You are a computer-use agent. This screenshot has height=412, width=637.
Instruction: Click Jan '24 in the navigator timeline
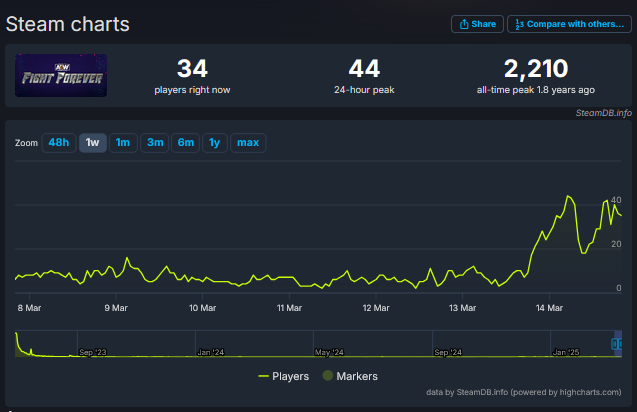coord(210,352)
